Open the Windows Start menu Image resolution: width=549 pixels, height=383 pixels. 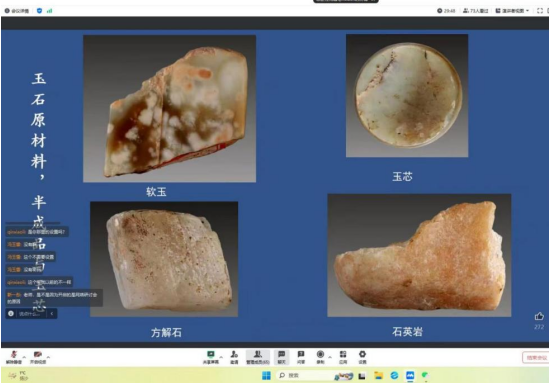266,375
